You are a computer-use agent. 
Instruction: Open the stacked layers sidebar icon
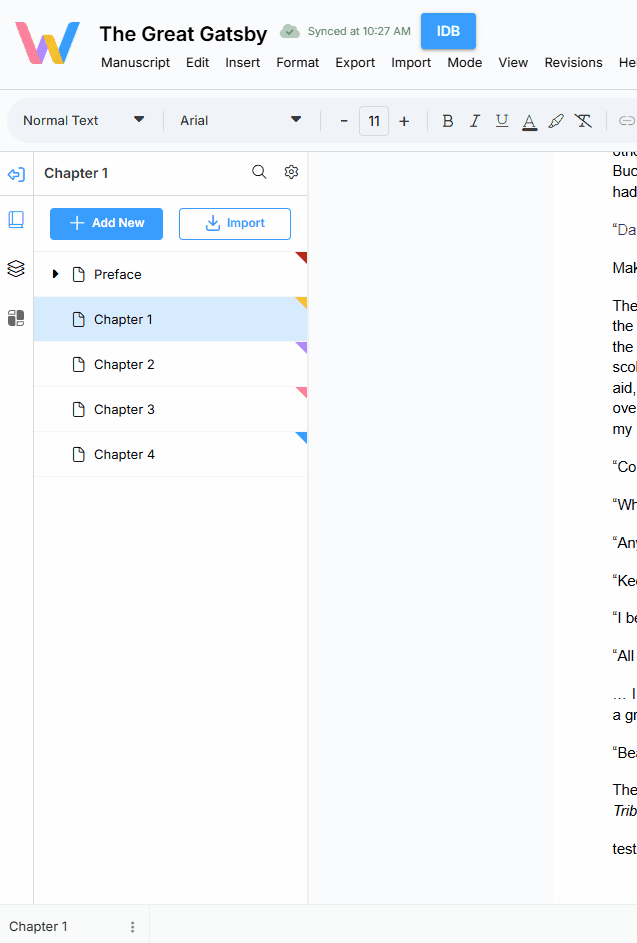click(x=16, y=268)
